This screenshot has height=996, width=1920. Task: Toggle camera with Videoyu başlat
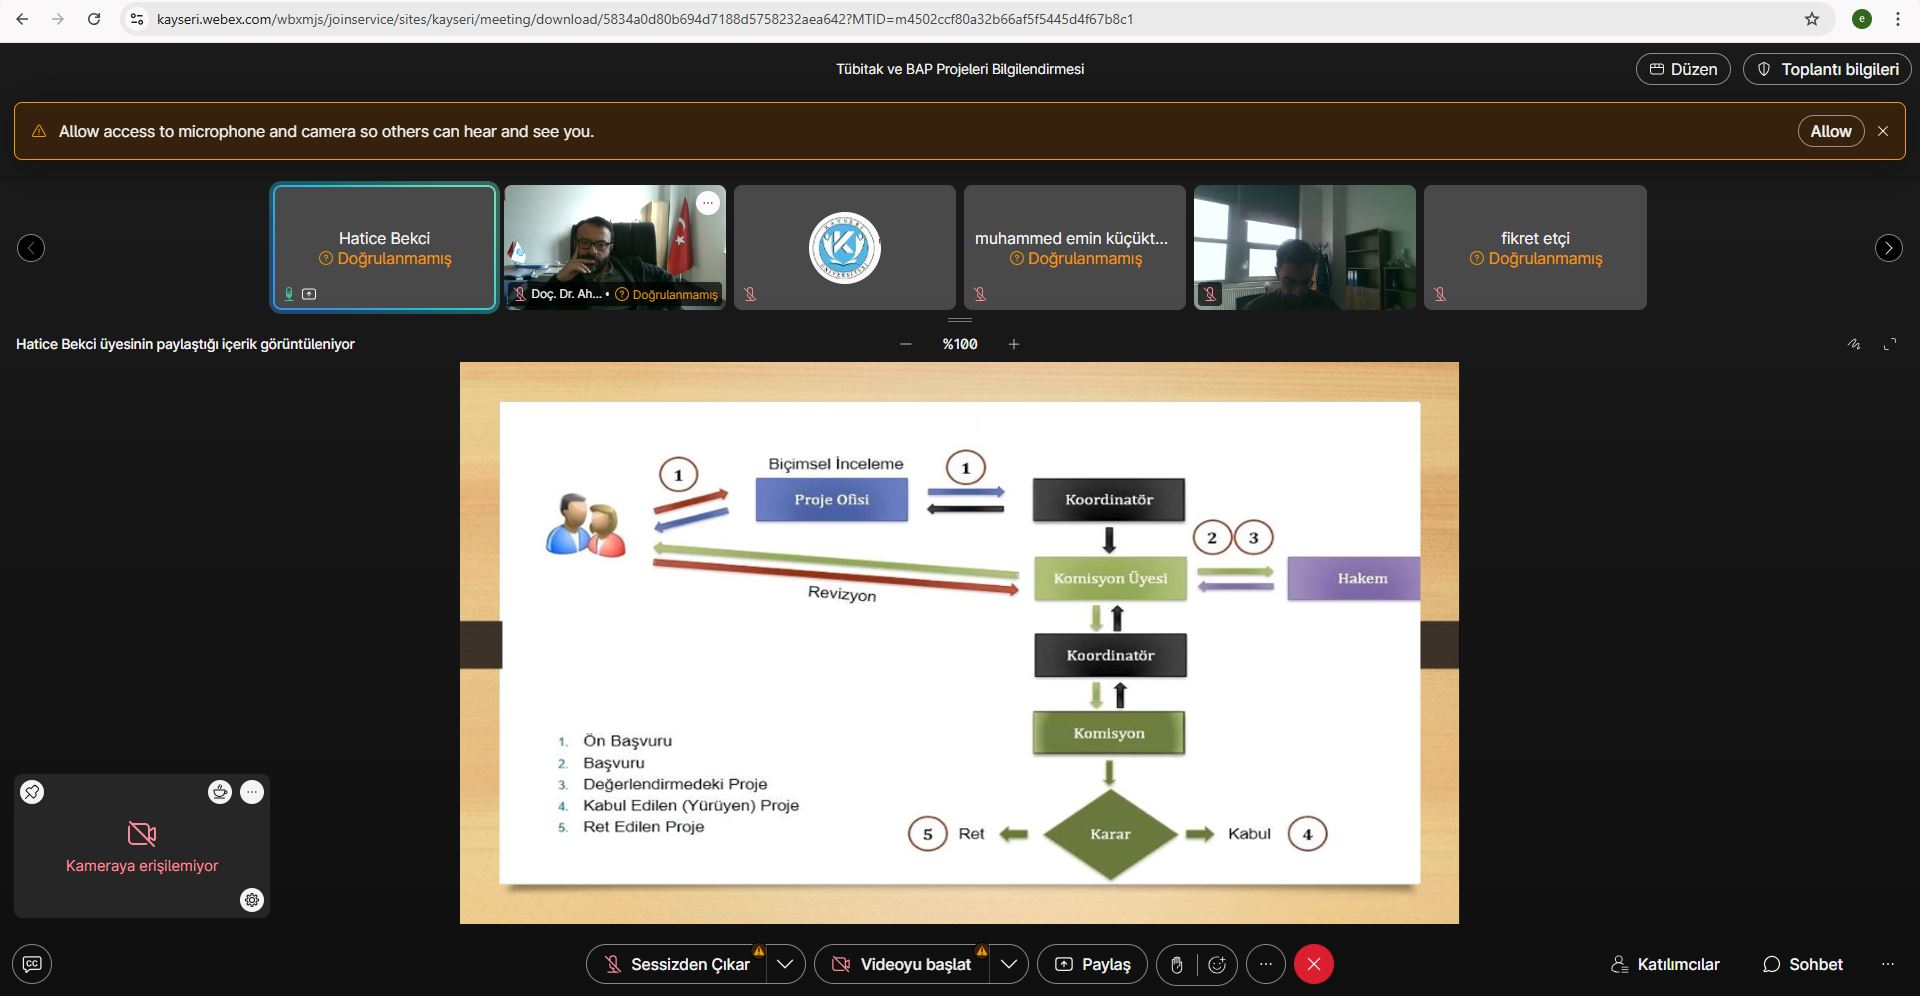click(903, 964)
